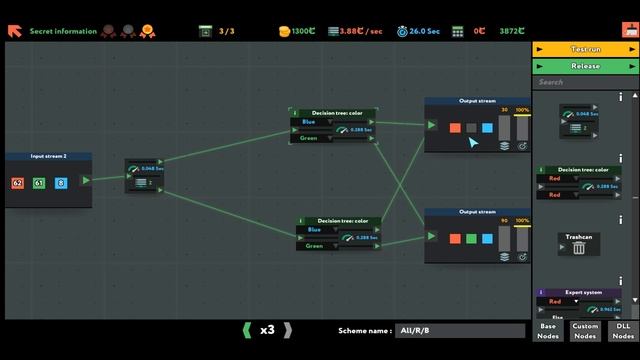Image resolution: width=640 pixels, height=360 pixels.
Task: Click info icon above Decision tree palette node
Action: 621,158
